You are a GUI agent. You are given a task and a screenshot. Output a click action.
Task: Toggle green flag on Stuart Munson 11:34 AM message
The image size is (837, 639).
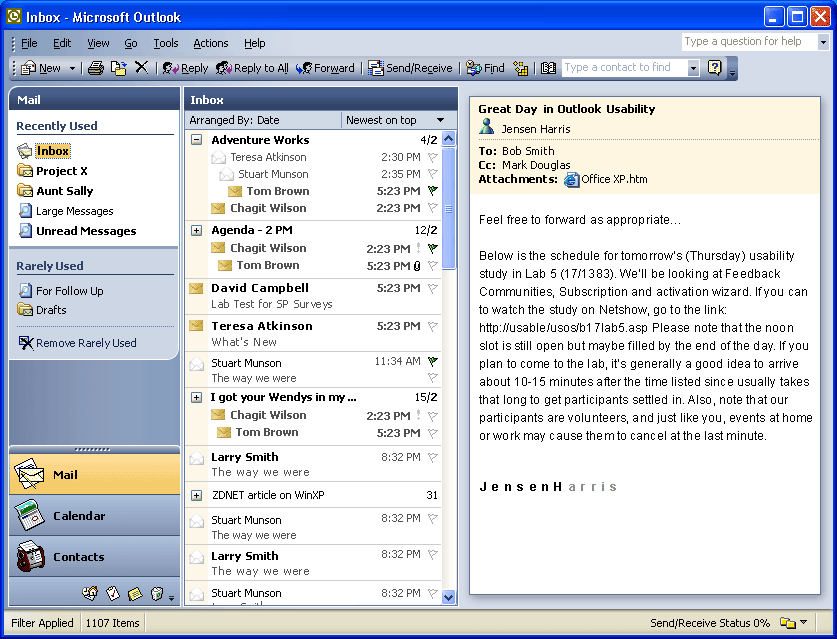[x=432, y=362]
